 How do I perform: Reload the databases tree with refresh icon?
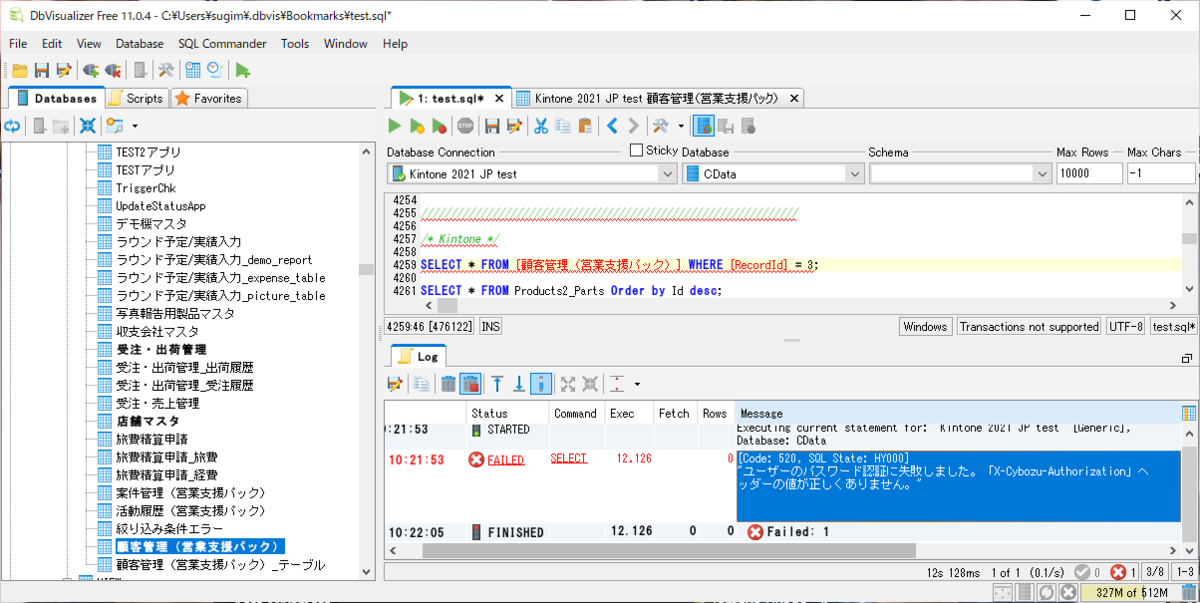[x=13, y=126]
